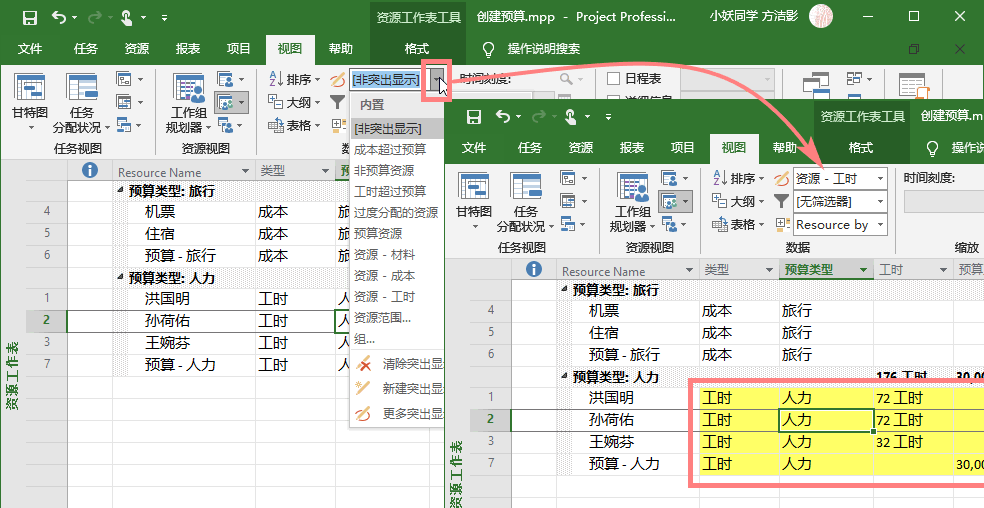Image resolution: width=984 pixels, height=508 pixels.
Task: Click highlight marker icon in back window
Action: tap(338, 79)
